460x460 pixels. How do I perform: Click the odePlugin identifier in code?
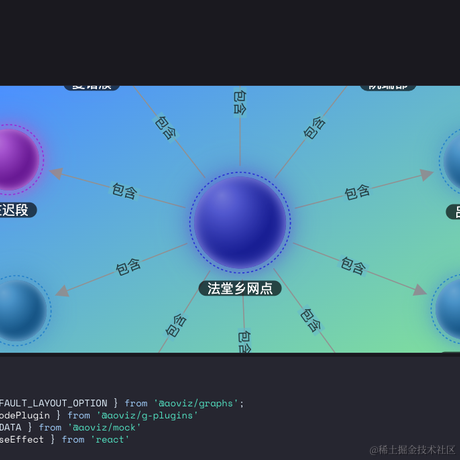(x=25, y=415)
